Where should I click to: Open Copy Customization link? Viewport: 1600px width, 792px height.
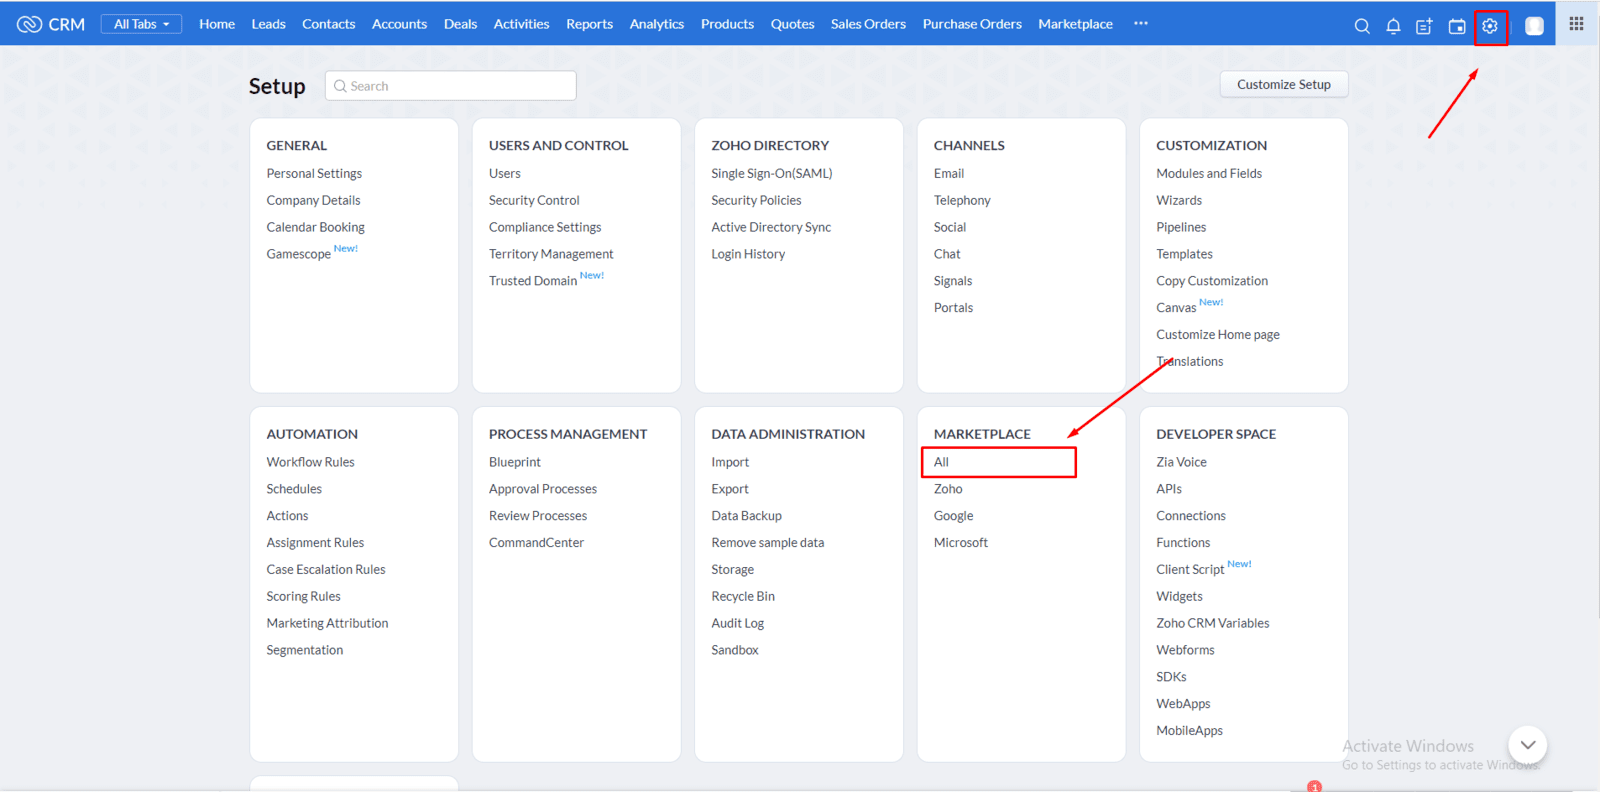pos(1212,281)
